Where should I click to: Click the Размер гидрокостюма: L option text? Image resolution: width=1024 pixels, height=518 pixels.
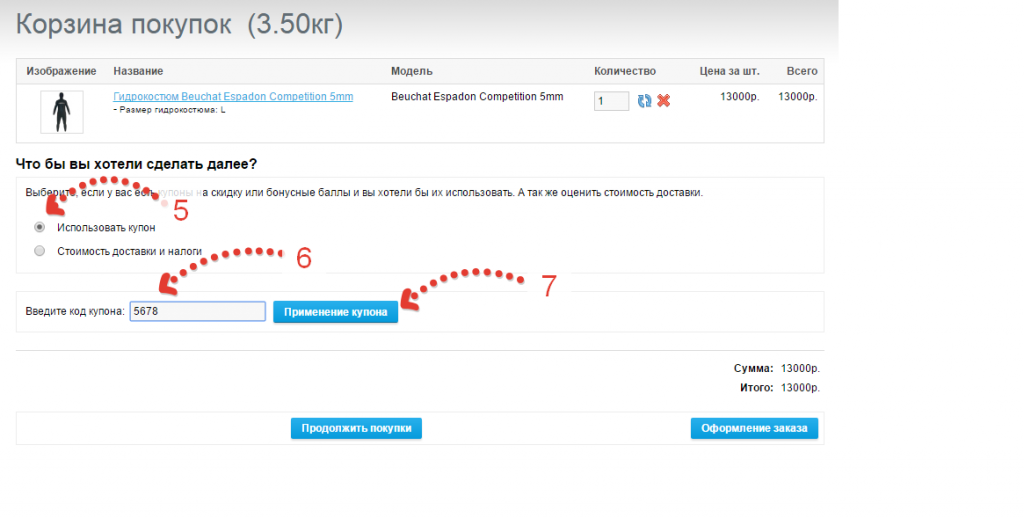pyautogui.click(x=171, y=110)
